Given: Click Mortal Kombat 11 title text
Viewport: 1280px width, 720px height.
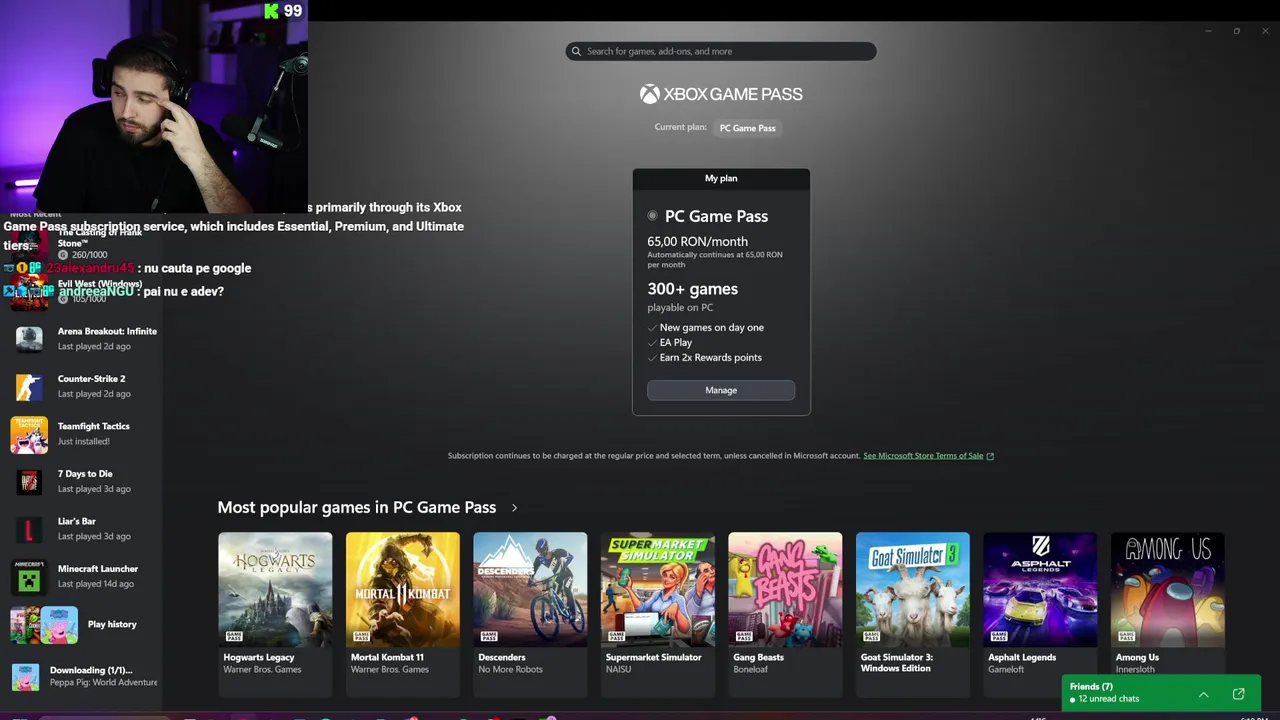Looking at the screenshot, I should coord(387,657).
